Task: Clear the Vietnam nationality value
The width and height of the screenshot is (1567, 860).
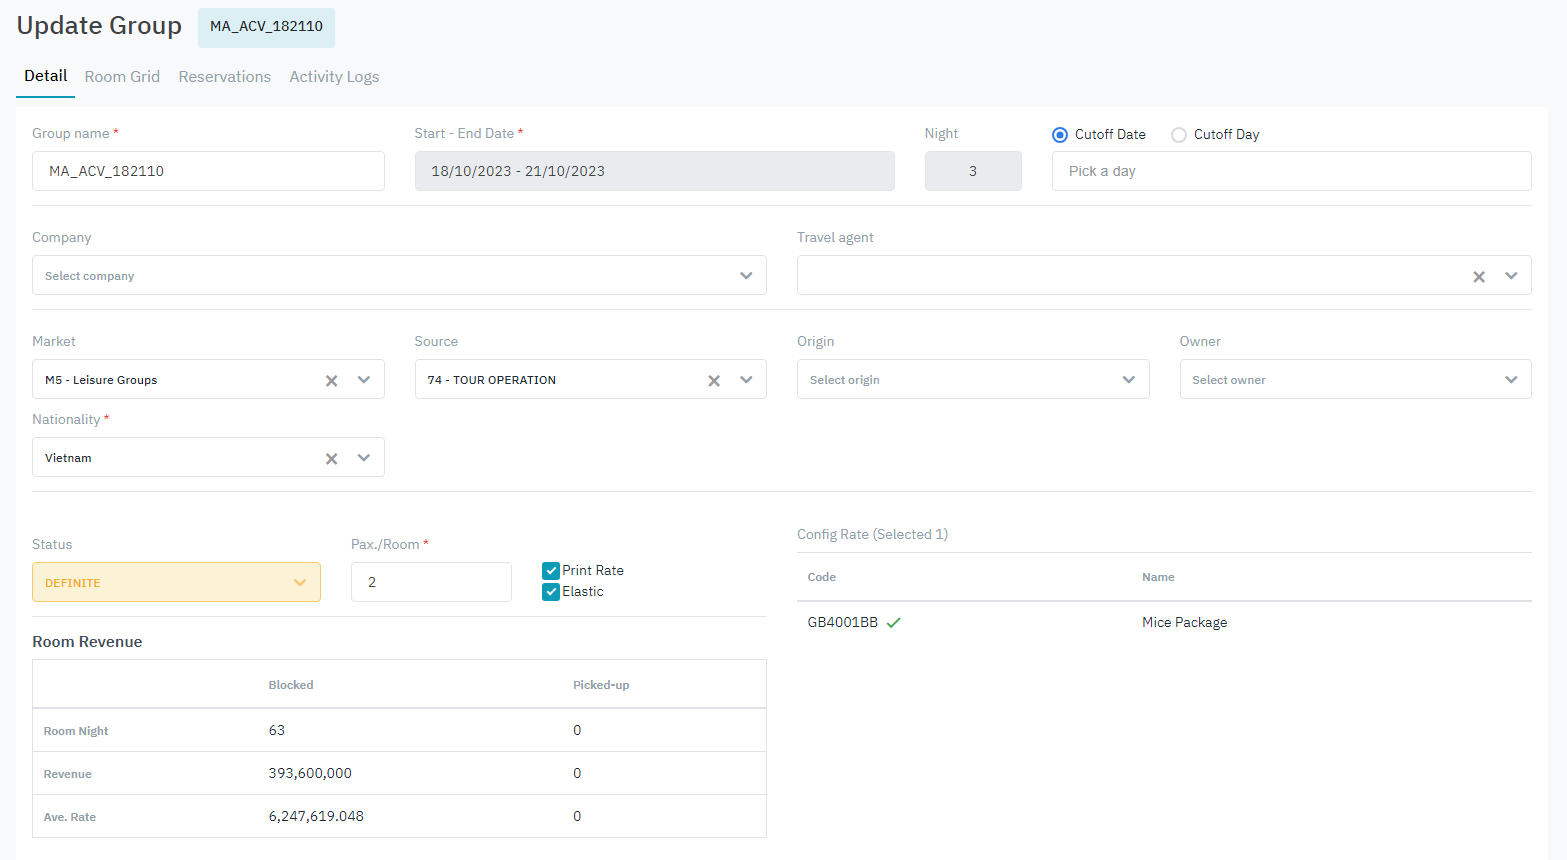Action: [331, 459]
